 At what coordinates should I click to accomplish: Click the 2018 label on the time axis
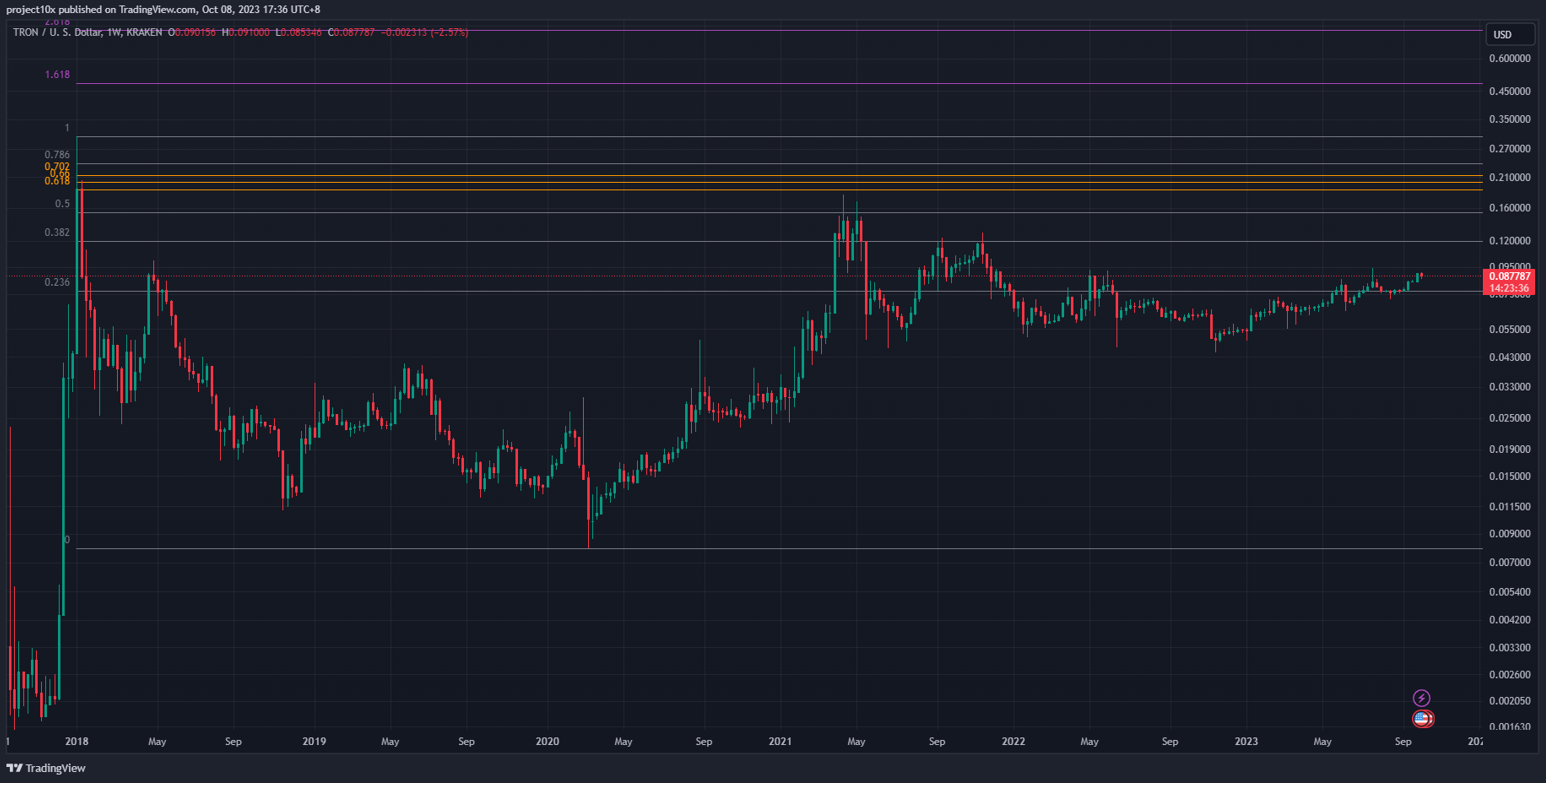pos(74,742)
